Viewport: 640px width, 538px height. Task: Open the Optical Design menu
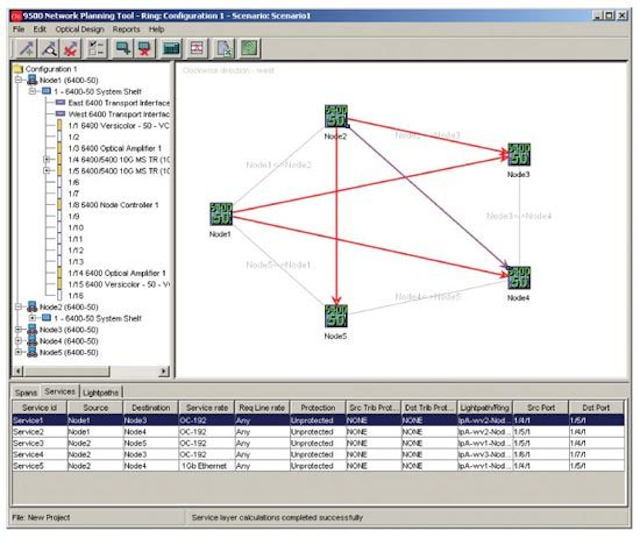point(80,29)
